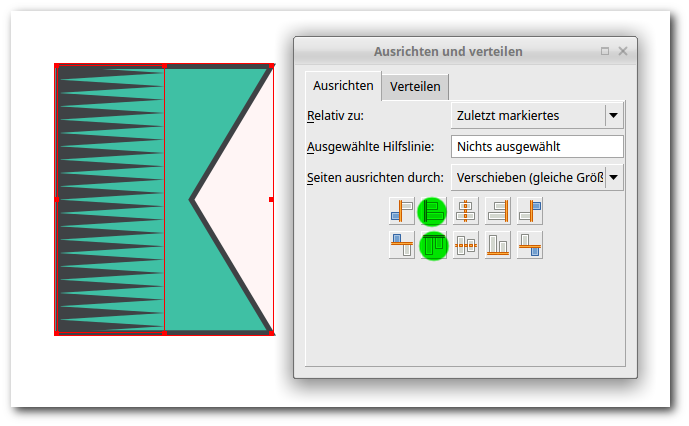Click the pale pink triangle area
This screenshot has width=689, height=426.
245,200
